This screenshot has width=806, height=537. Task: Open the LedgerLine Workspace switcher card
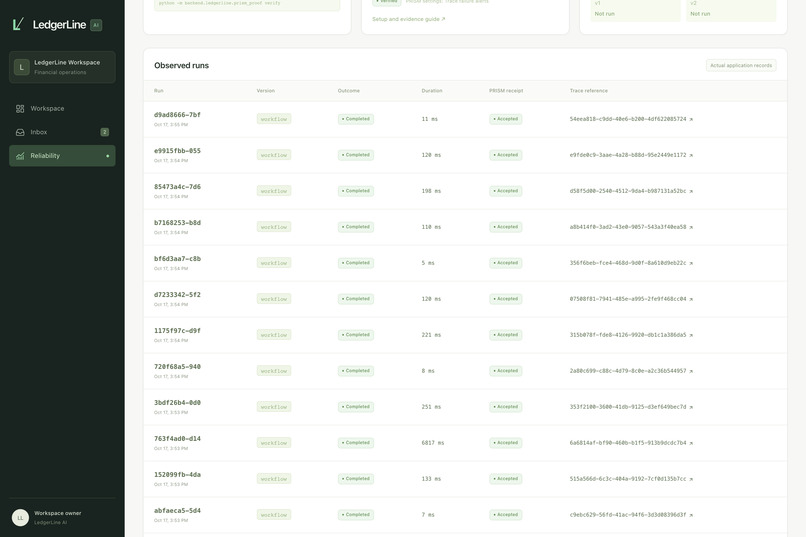tap(62, 67)
